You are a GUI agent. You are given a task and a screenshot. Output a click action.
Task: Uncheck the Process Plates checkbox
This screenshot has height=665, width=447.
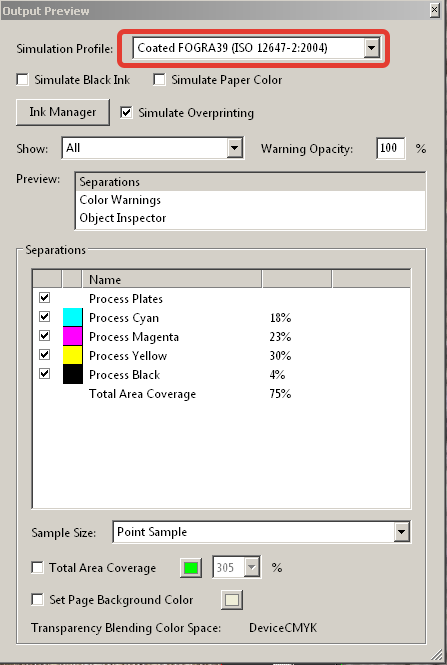[x=45, y=298]
